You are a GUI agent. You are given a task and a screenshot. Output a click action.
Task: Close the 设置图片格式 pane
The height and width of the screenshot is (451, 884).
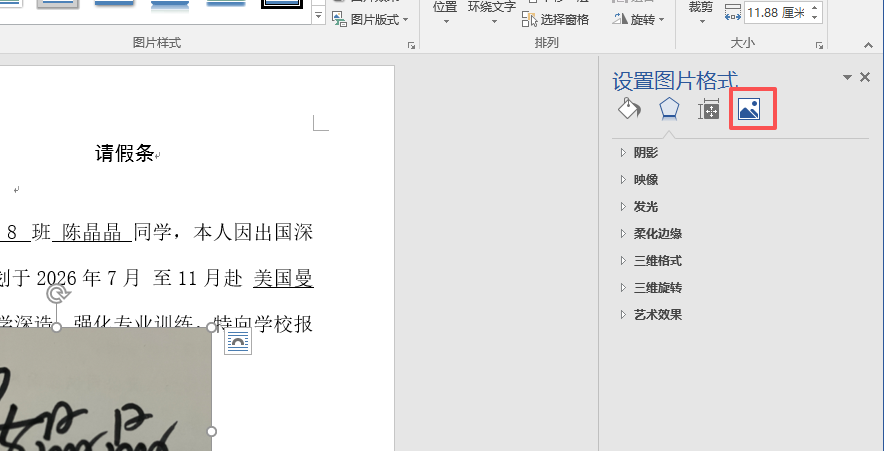pyautogui.click(x=865, y=77)
